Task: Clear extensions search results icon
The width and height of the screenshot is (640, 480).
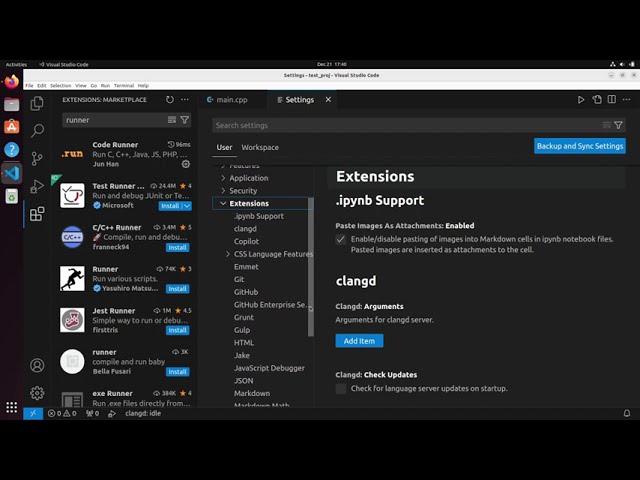Action: pos(172,120)
